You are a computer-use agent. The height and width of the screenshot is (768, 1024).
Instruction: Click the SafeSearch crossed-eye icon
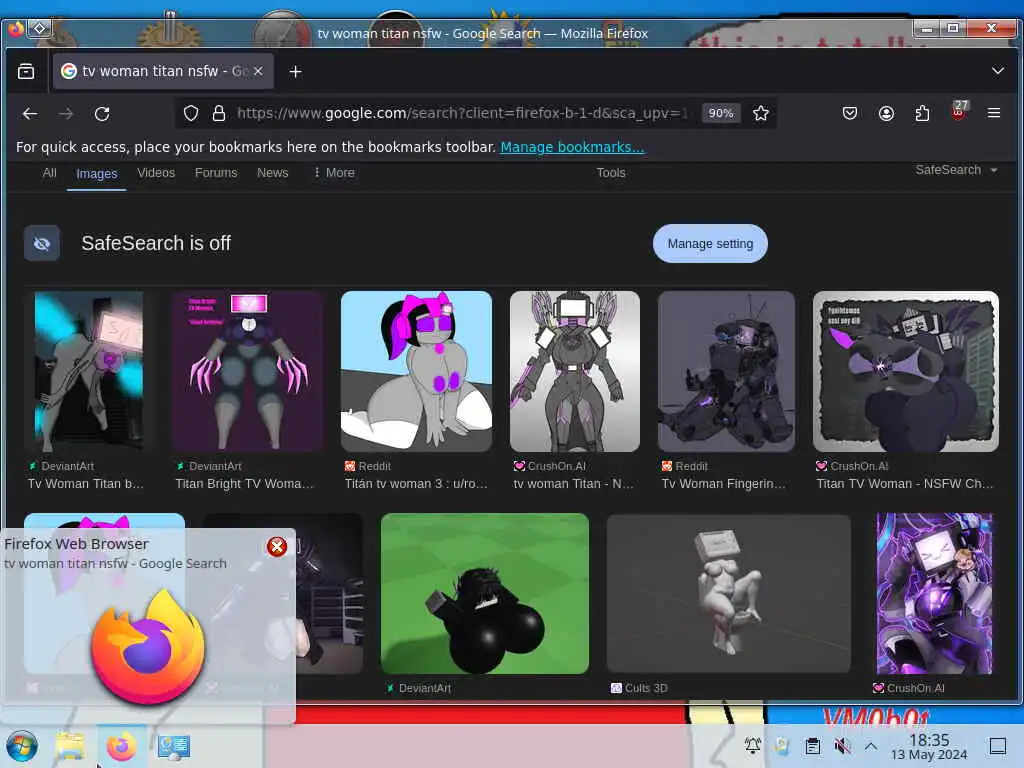pos(42,244)
